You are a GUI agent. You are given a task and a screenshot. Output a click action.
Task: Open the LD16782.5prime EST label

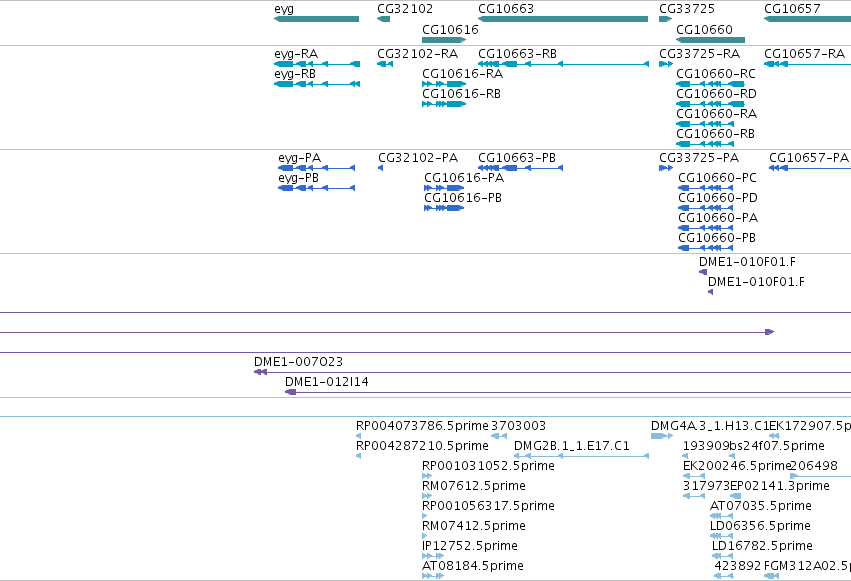[x=763, y=546]
